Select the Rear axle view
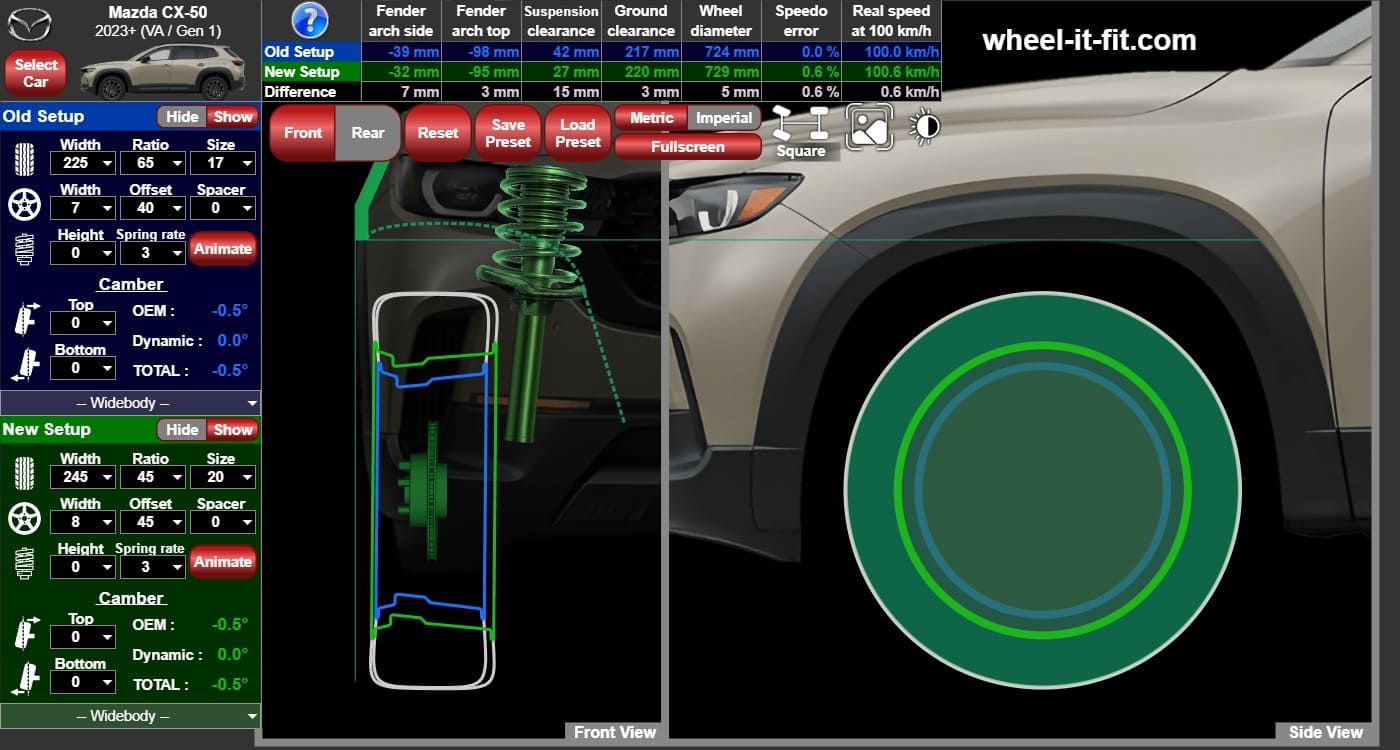The width and height of the screenshot is (1400, 750). click(x=368, y=133)
